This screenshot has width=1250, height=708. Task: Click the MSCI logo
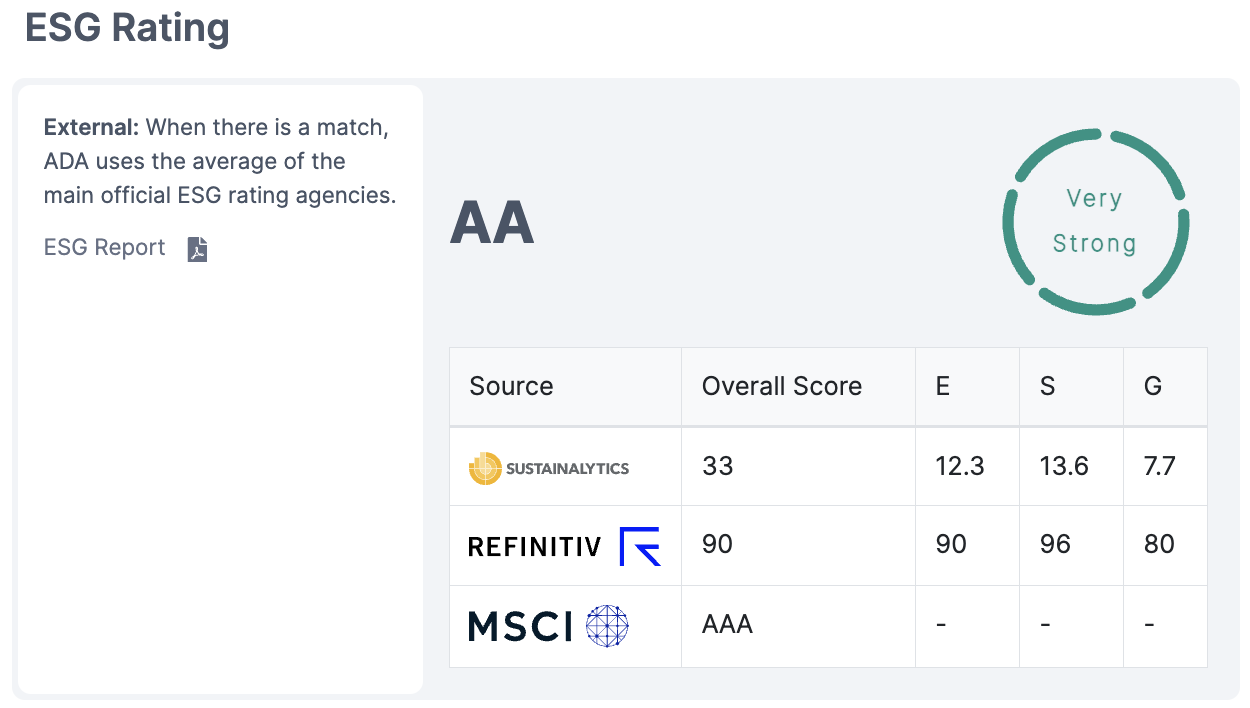pos(549,626)
